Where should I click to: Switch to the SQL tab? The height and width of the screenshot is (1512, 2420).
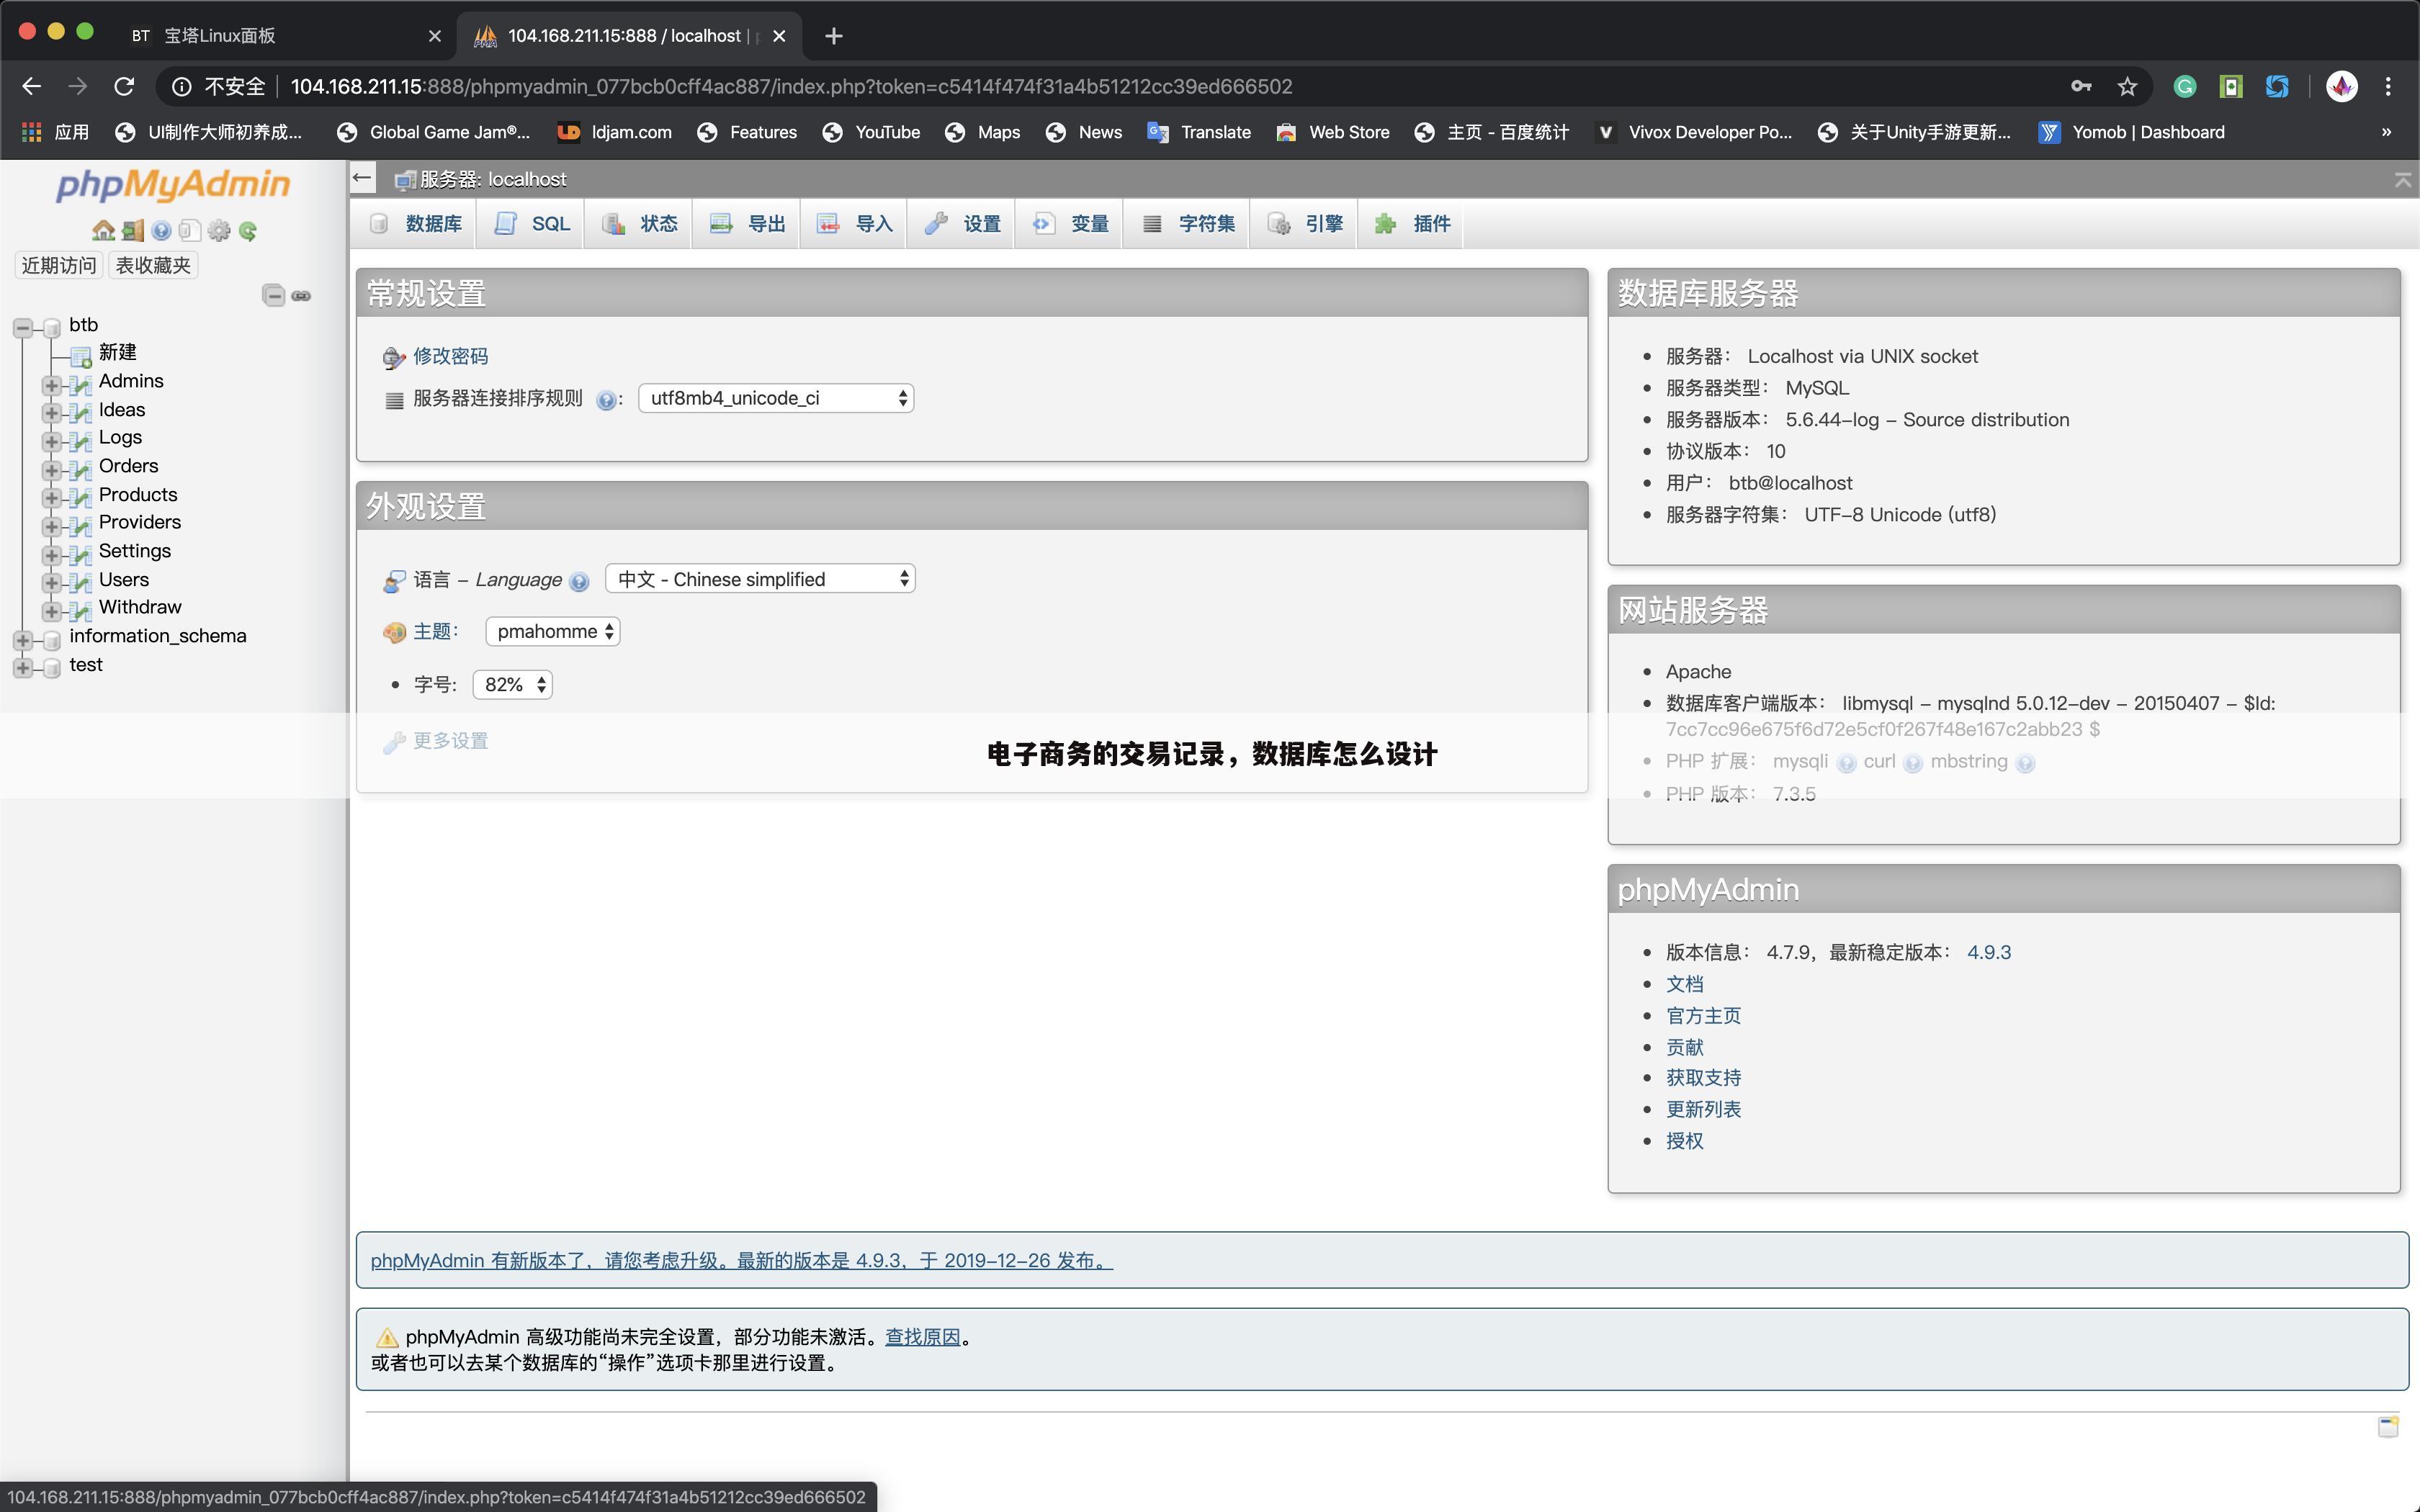[531, 223]
